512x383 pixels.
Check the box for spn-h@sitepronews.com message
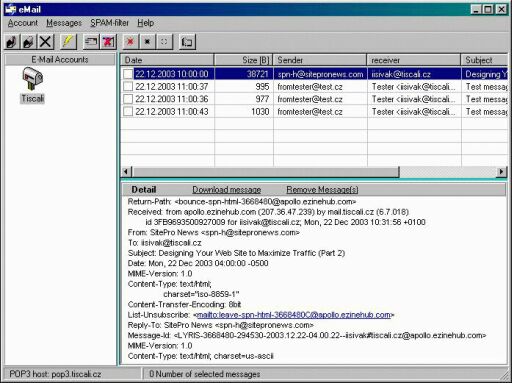(x=128, y=74)
